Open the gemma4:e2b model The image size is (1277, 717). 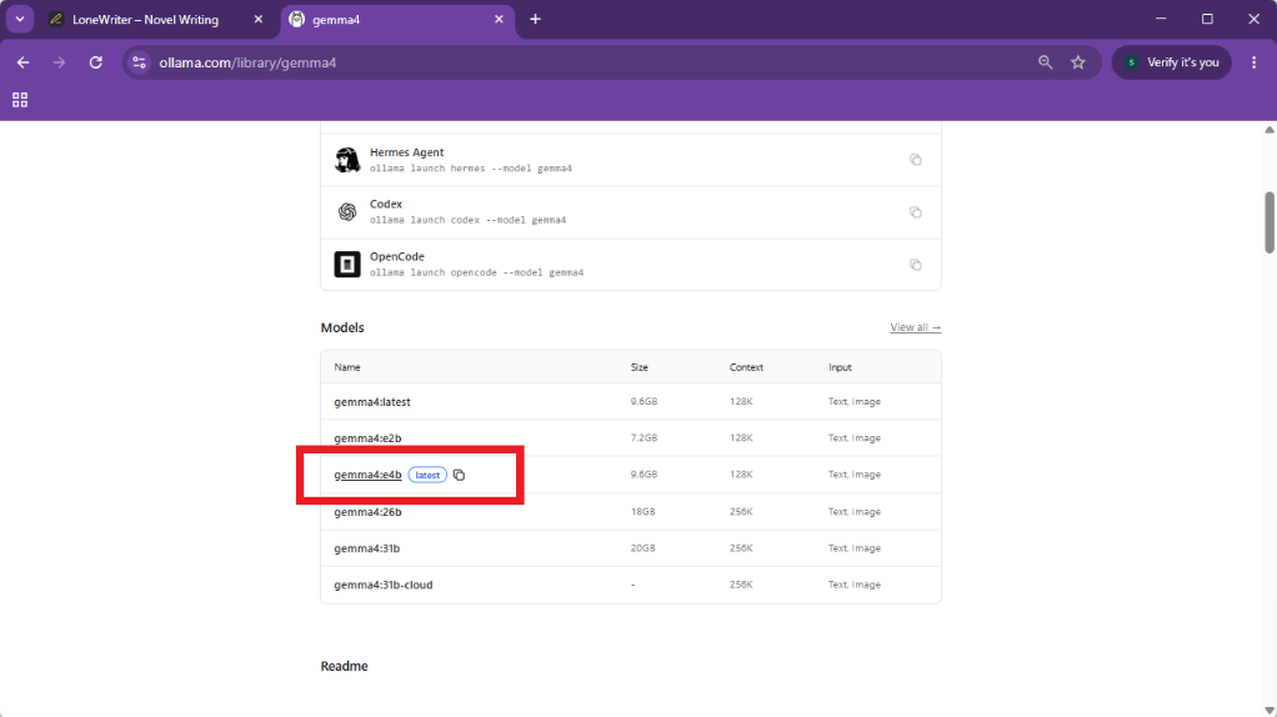368,438
